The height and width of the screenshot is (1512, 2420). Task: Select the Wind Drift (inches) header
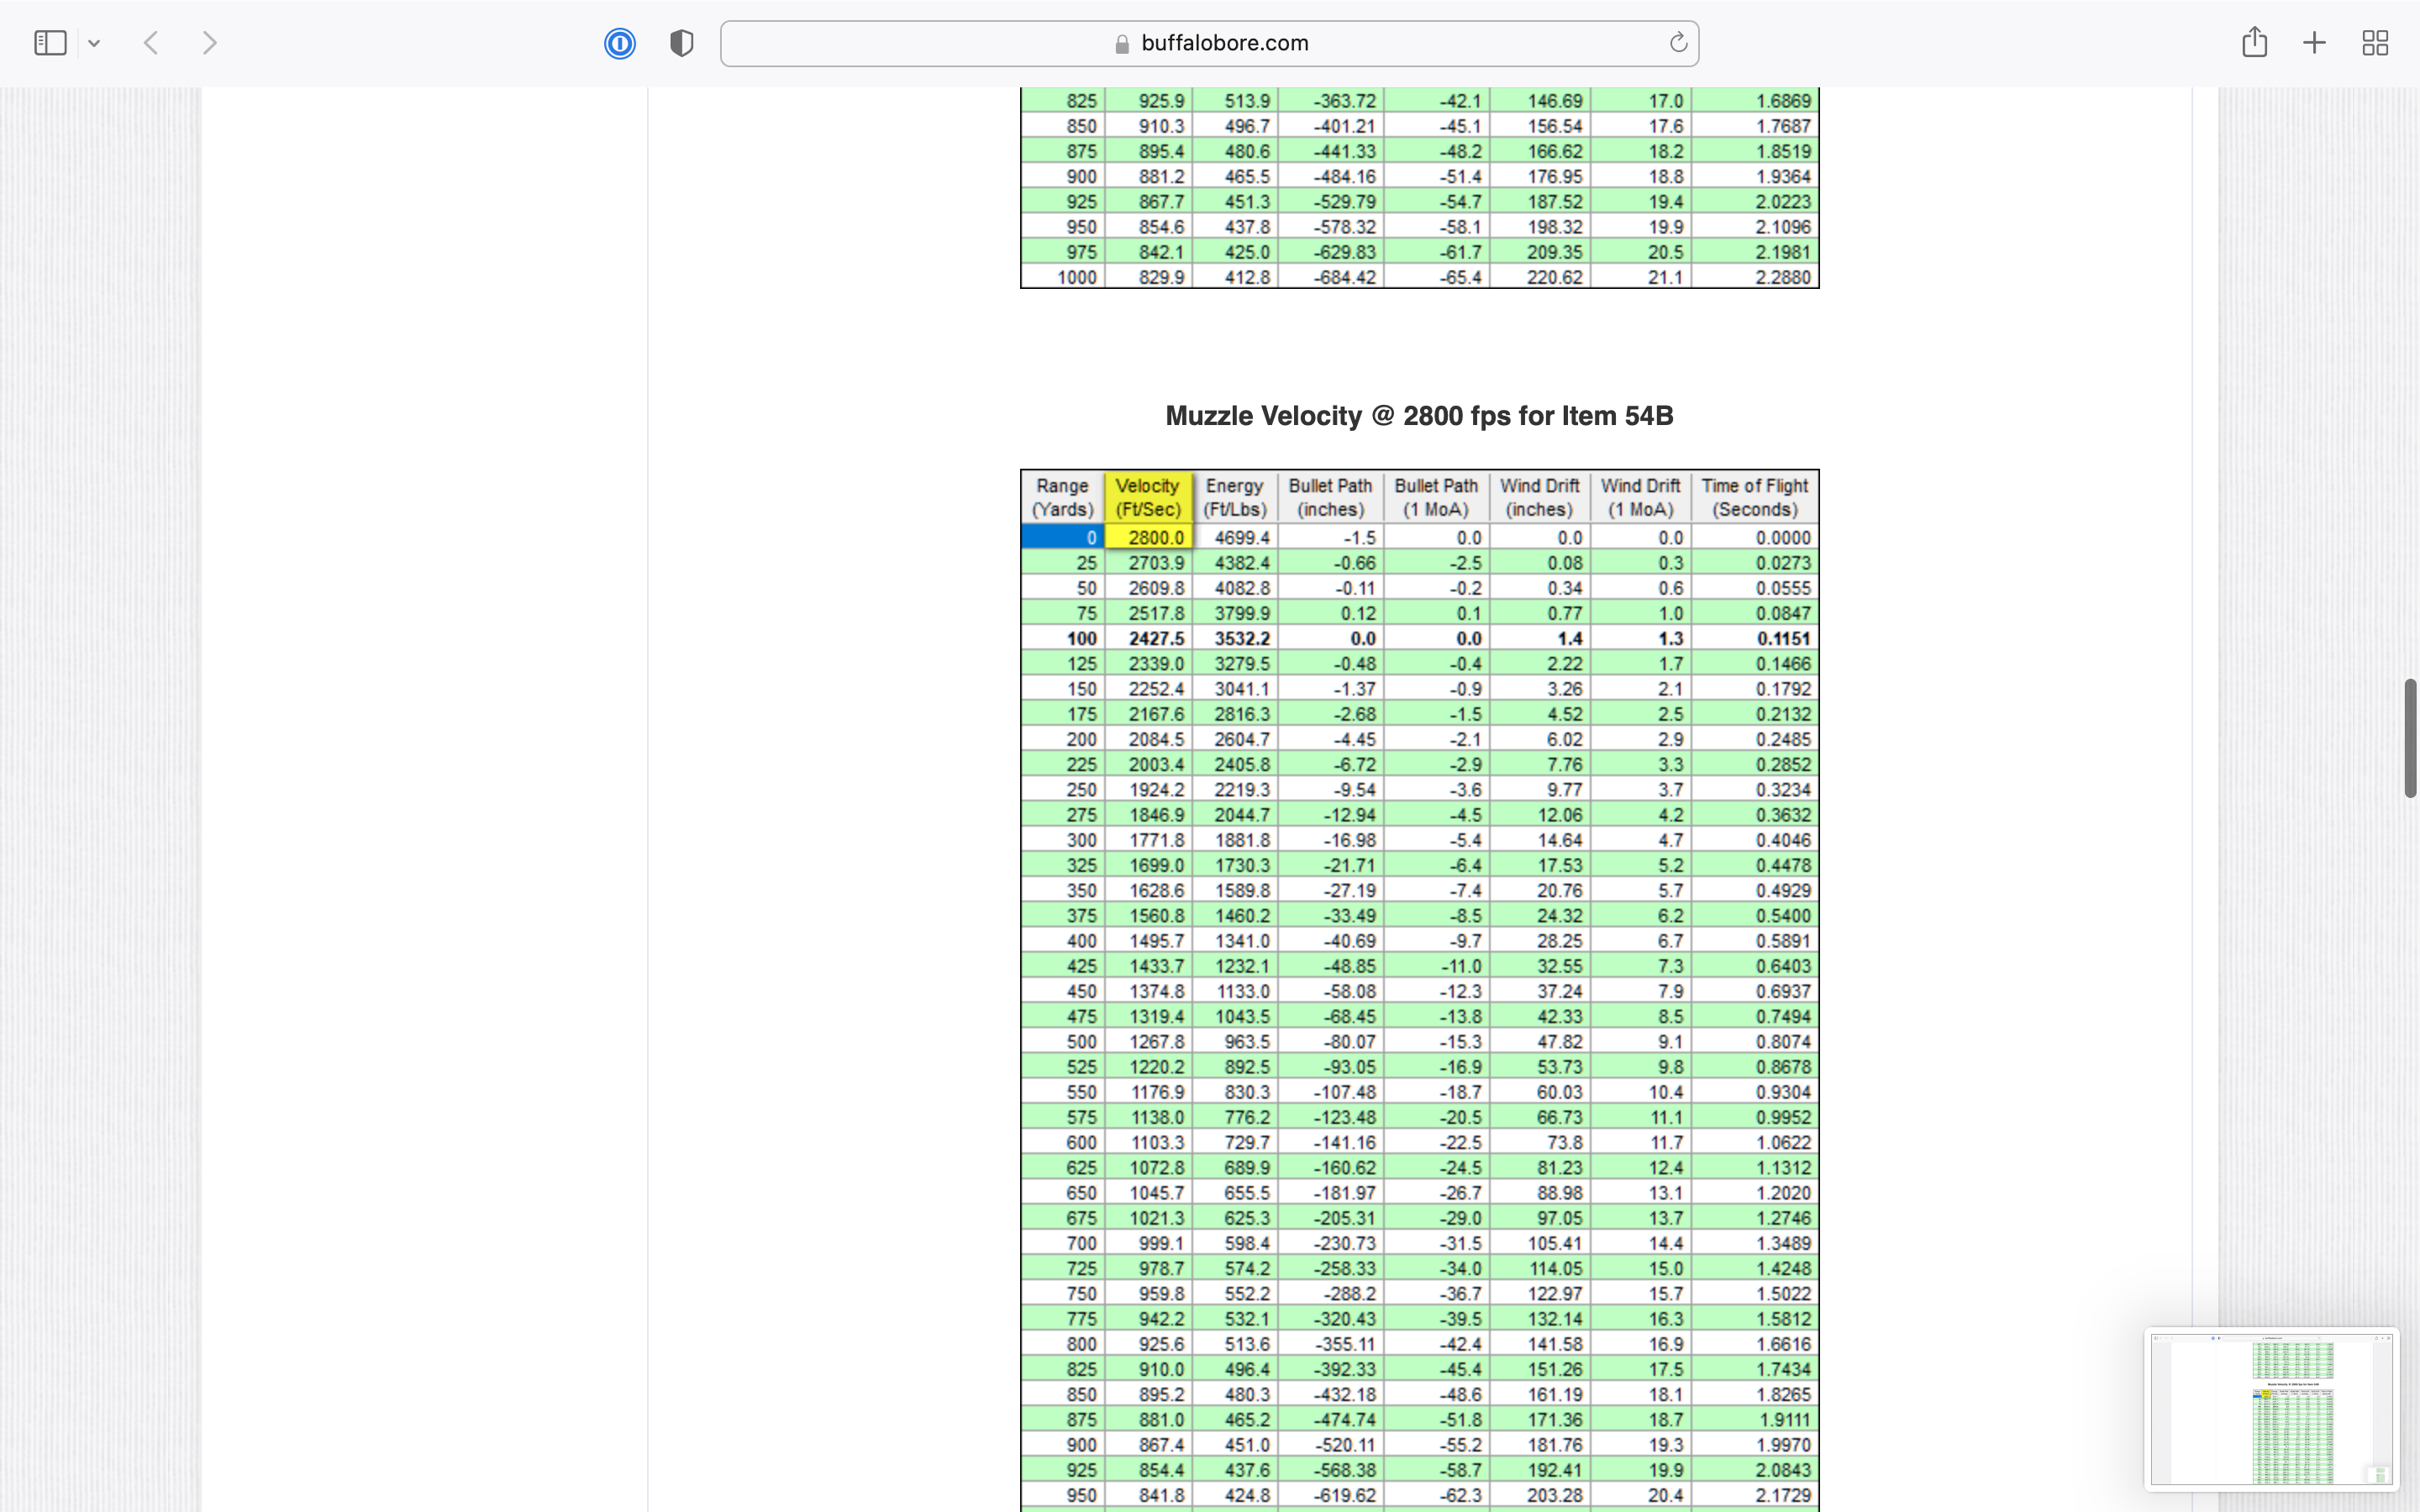click(x=1540, y=497)
